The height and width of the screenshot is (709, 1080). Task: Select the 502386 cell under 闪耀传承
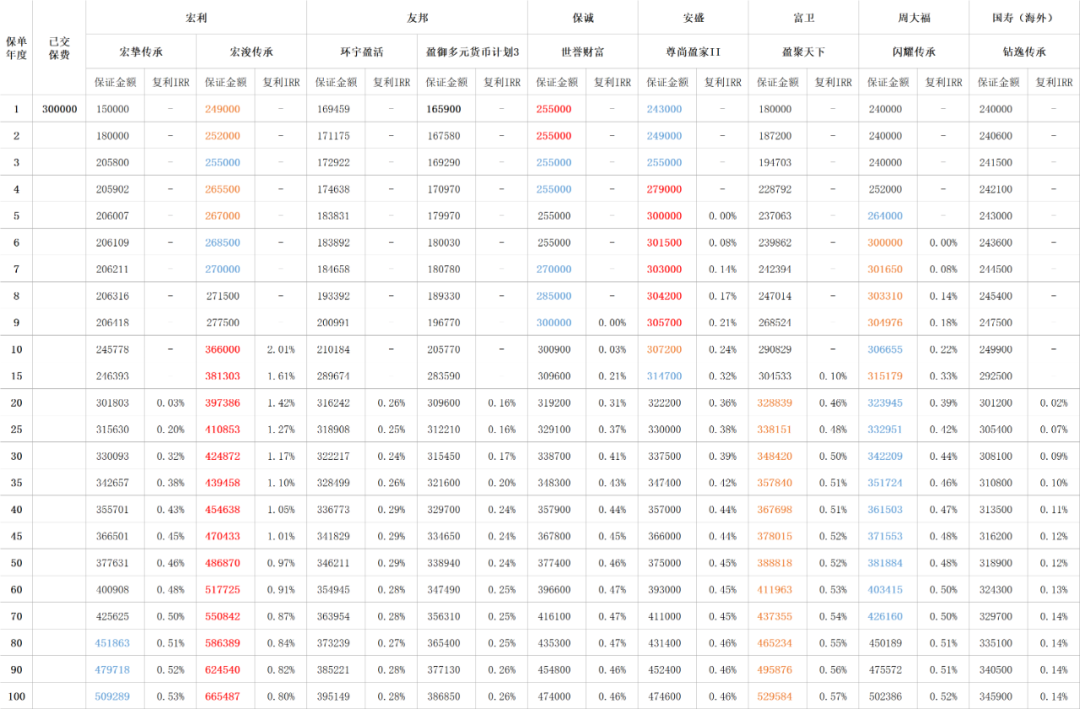(x=885, y=696)
